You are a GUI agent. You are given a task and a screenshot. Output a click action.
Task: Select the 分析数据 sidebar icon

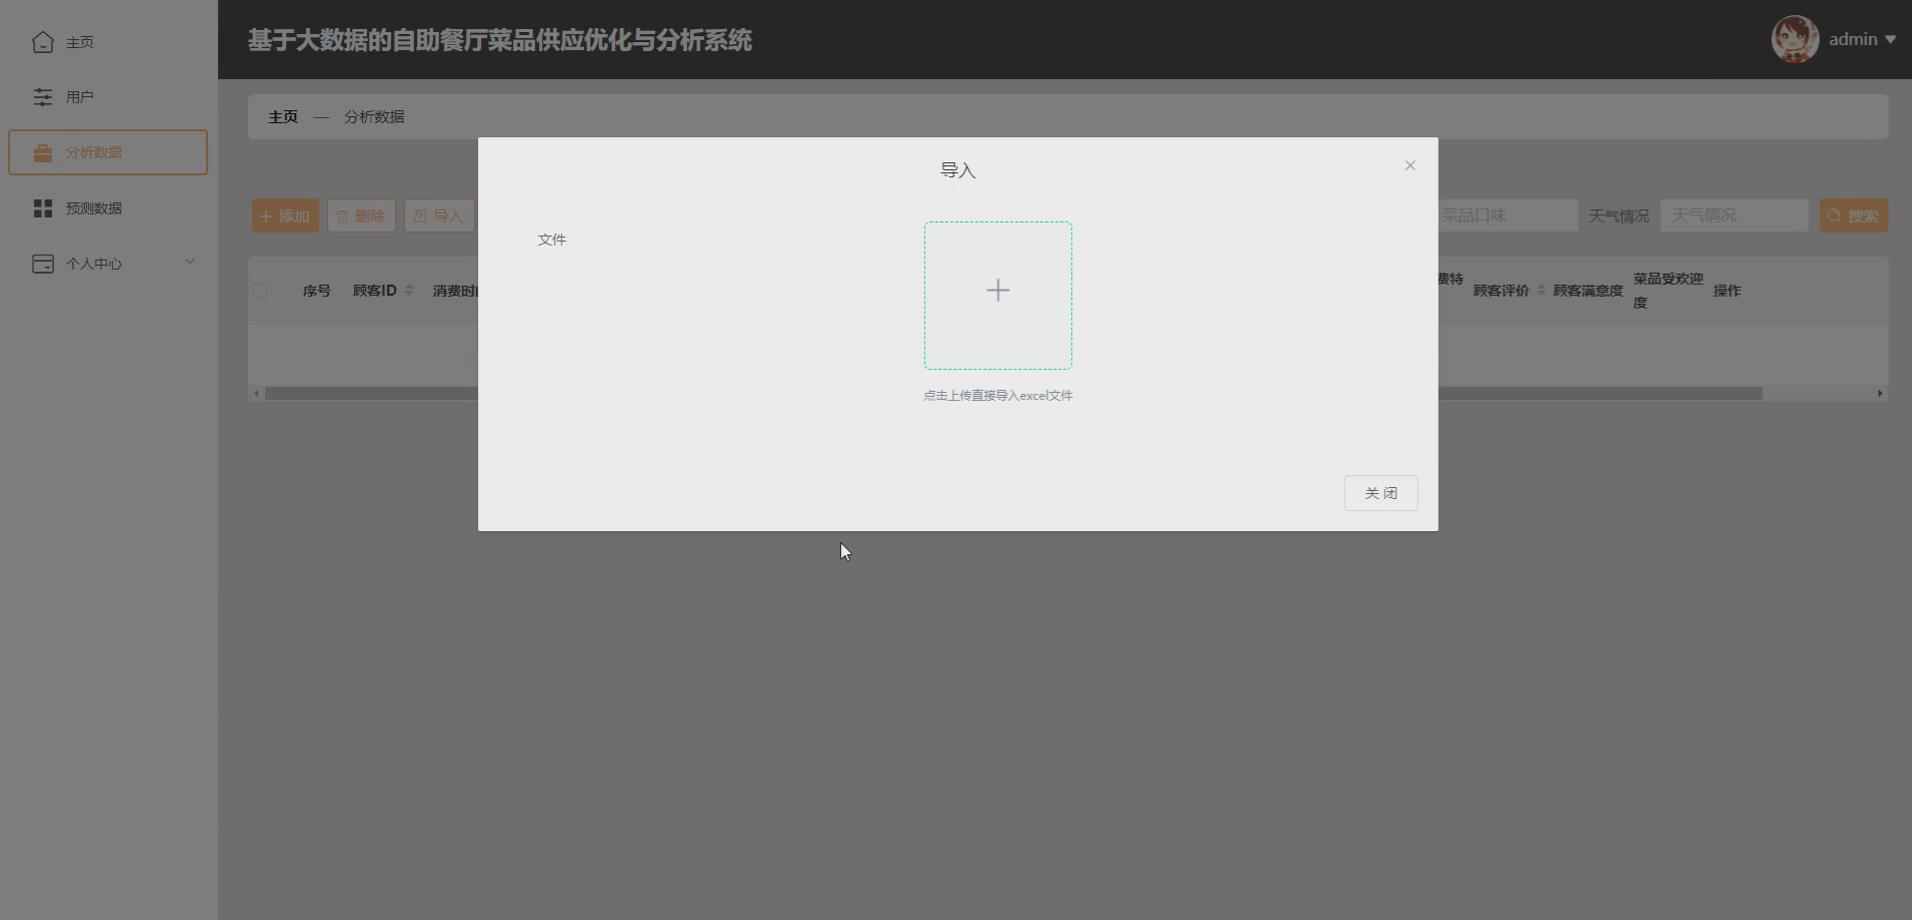click(42, 152)
